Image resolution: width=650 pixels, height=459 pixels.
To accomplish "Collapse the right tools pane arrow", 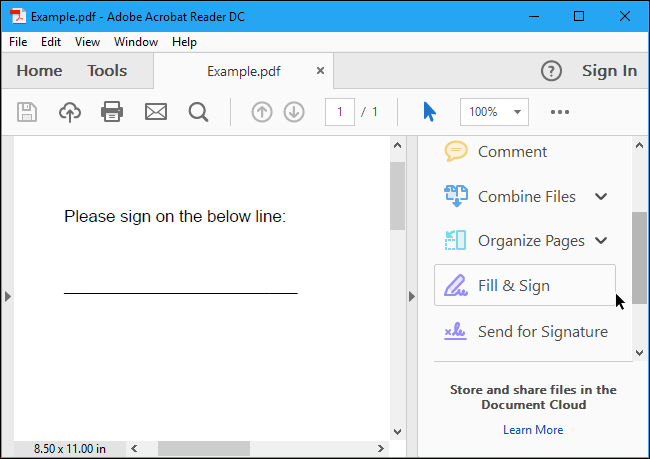I will click(x=410, y=296).
